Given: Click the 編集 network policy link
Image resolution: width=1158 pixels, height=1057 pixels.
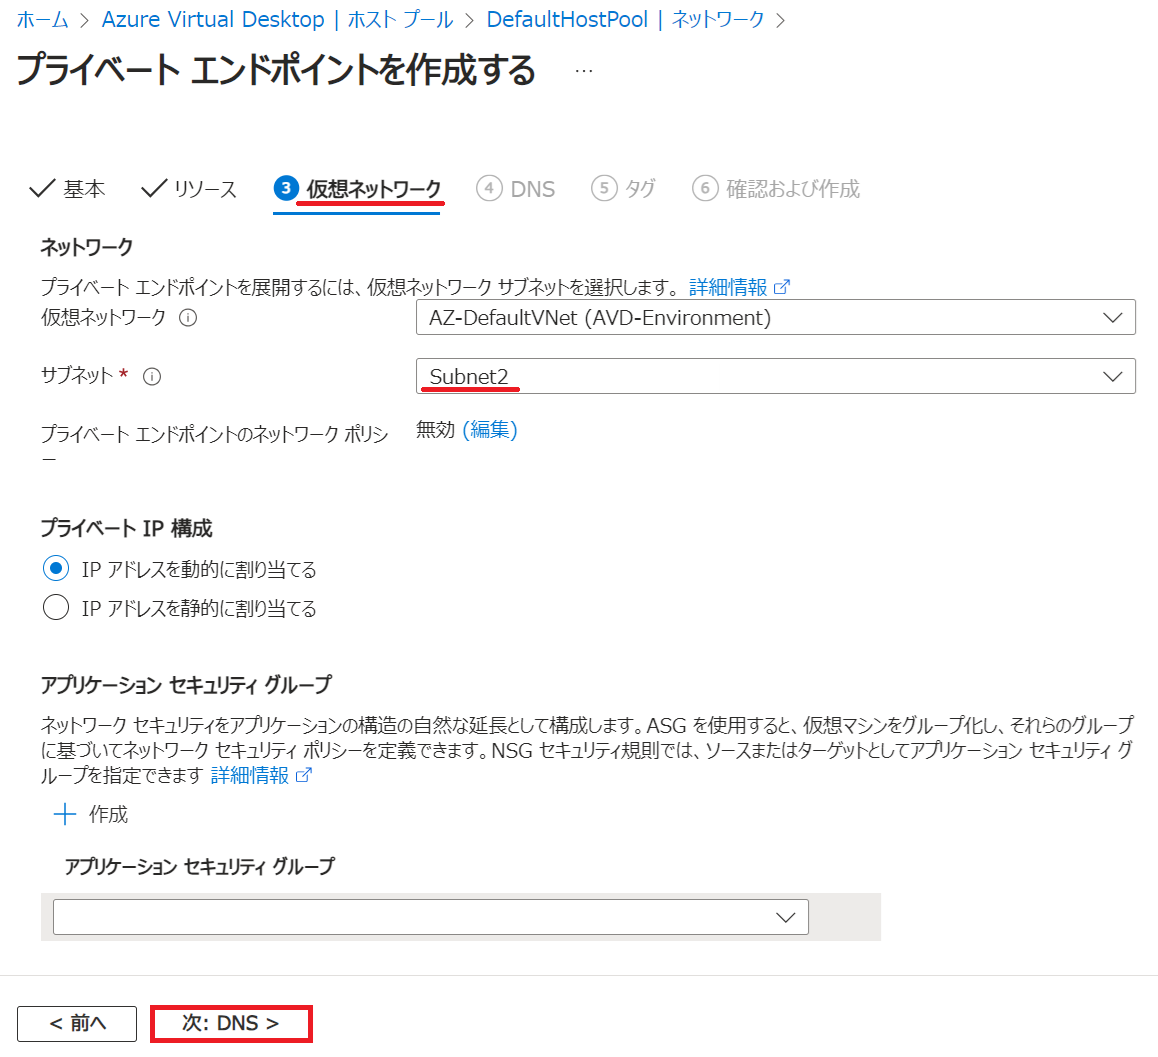Looking at the screenshot, I should click(x=490, y=429).
